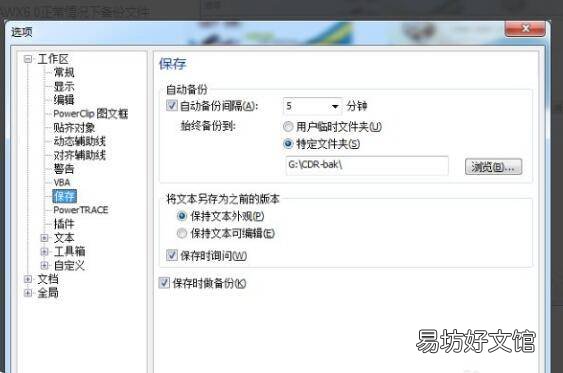Select 常规 in the options tree
The height and width of the screenshot is (373, 563).
click(x=64, y=73)
